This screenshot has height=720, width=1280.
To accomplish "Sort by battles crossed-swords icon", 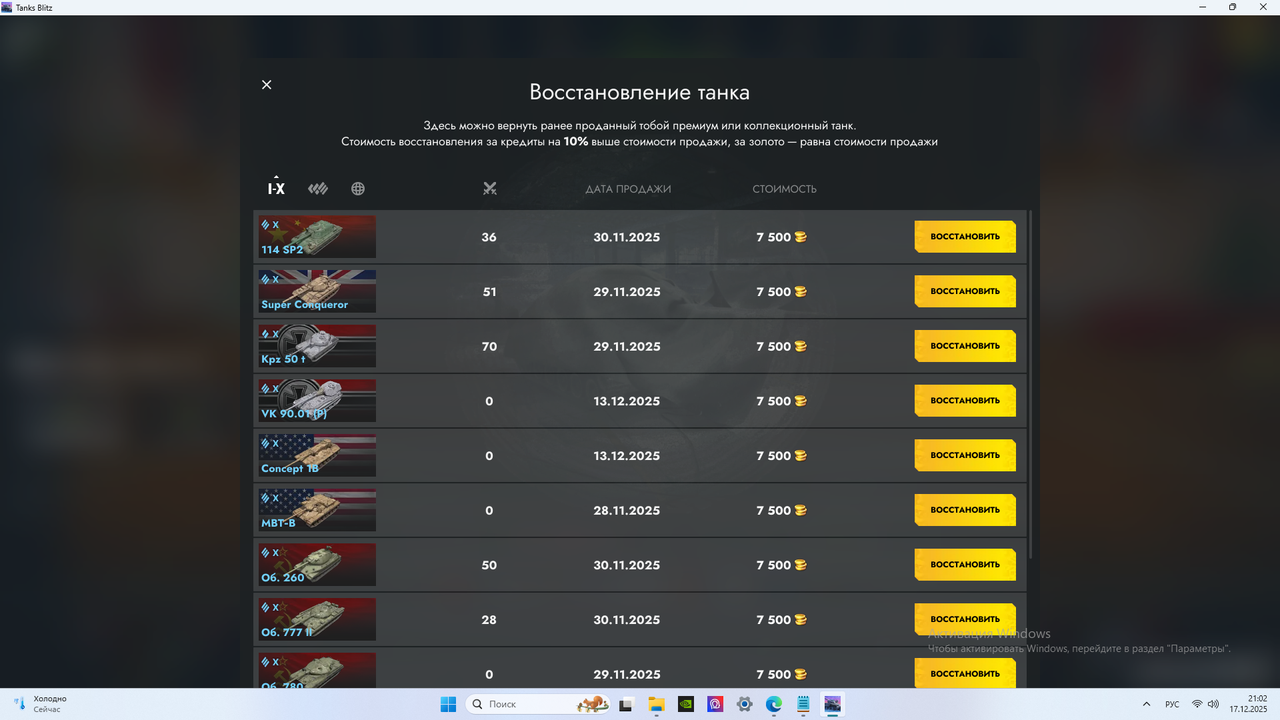I will click(x=489, y=189).
